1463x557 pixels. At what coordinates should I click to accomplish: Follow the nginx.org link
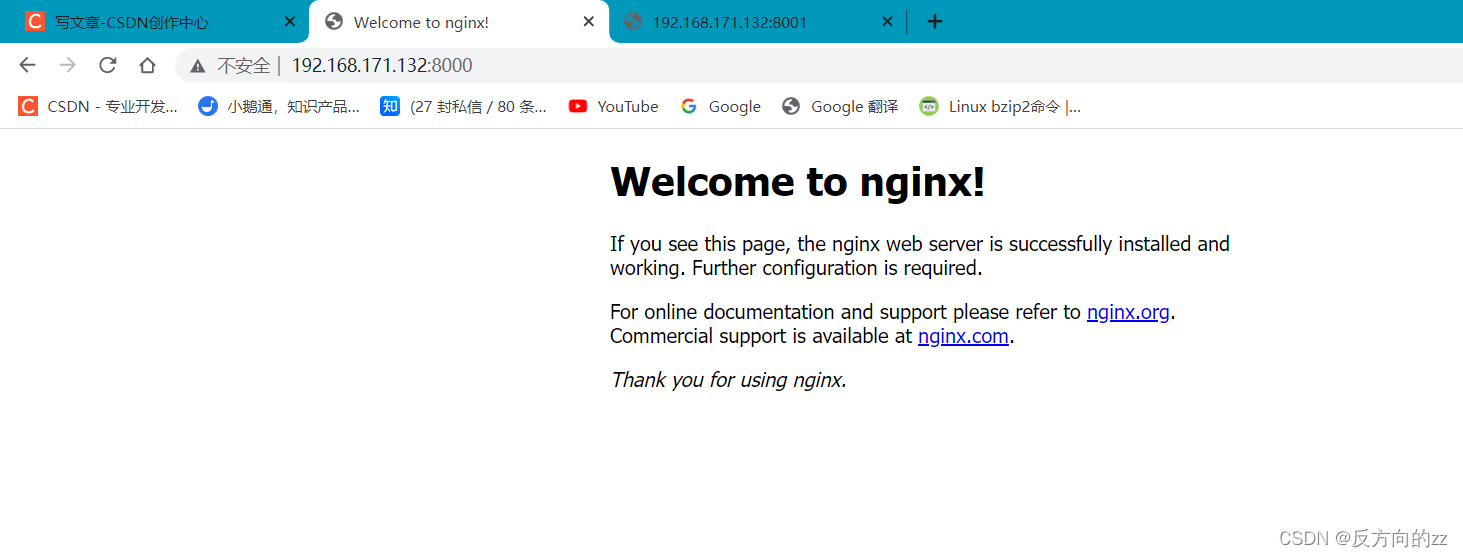coord(1128,312)
